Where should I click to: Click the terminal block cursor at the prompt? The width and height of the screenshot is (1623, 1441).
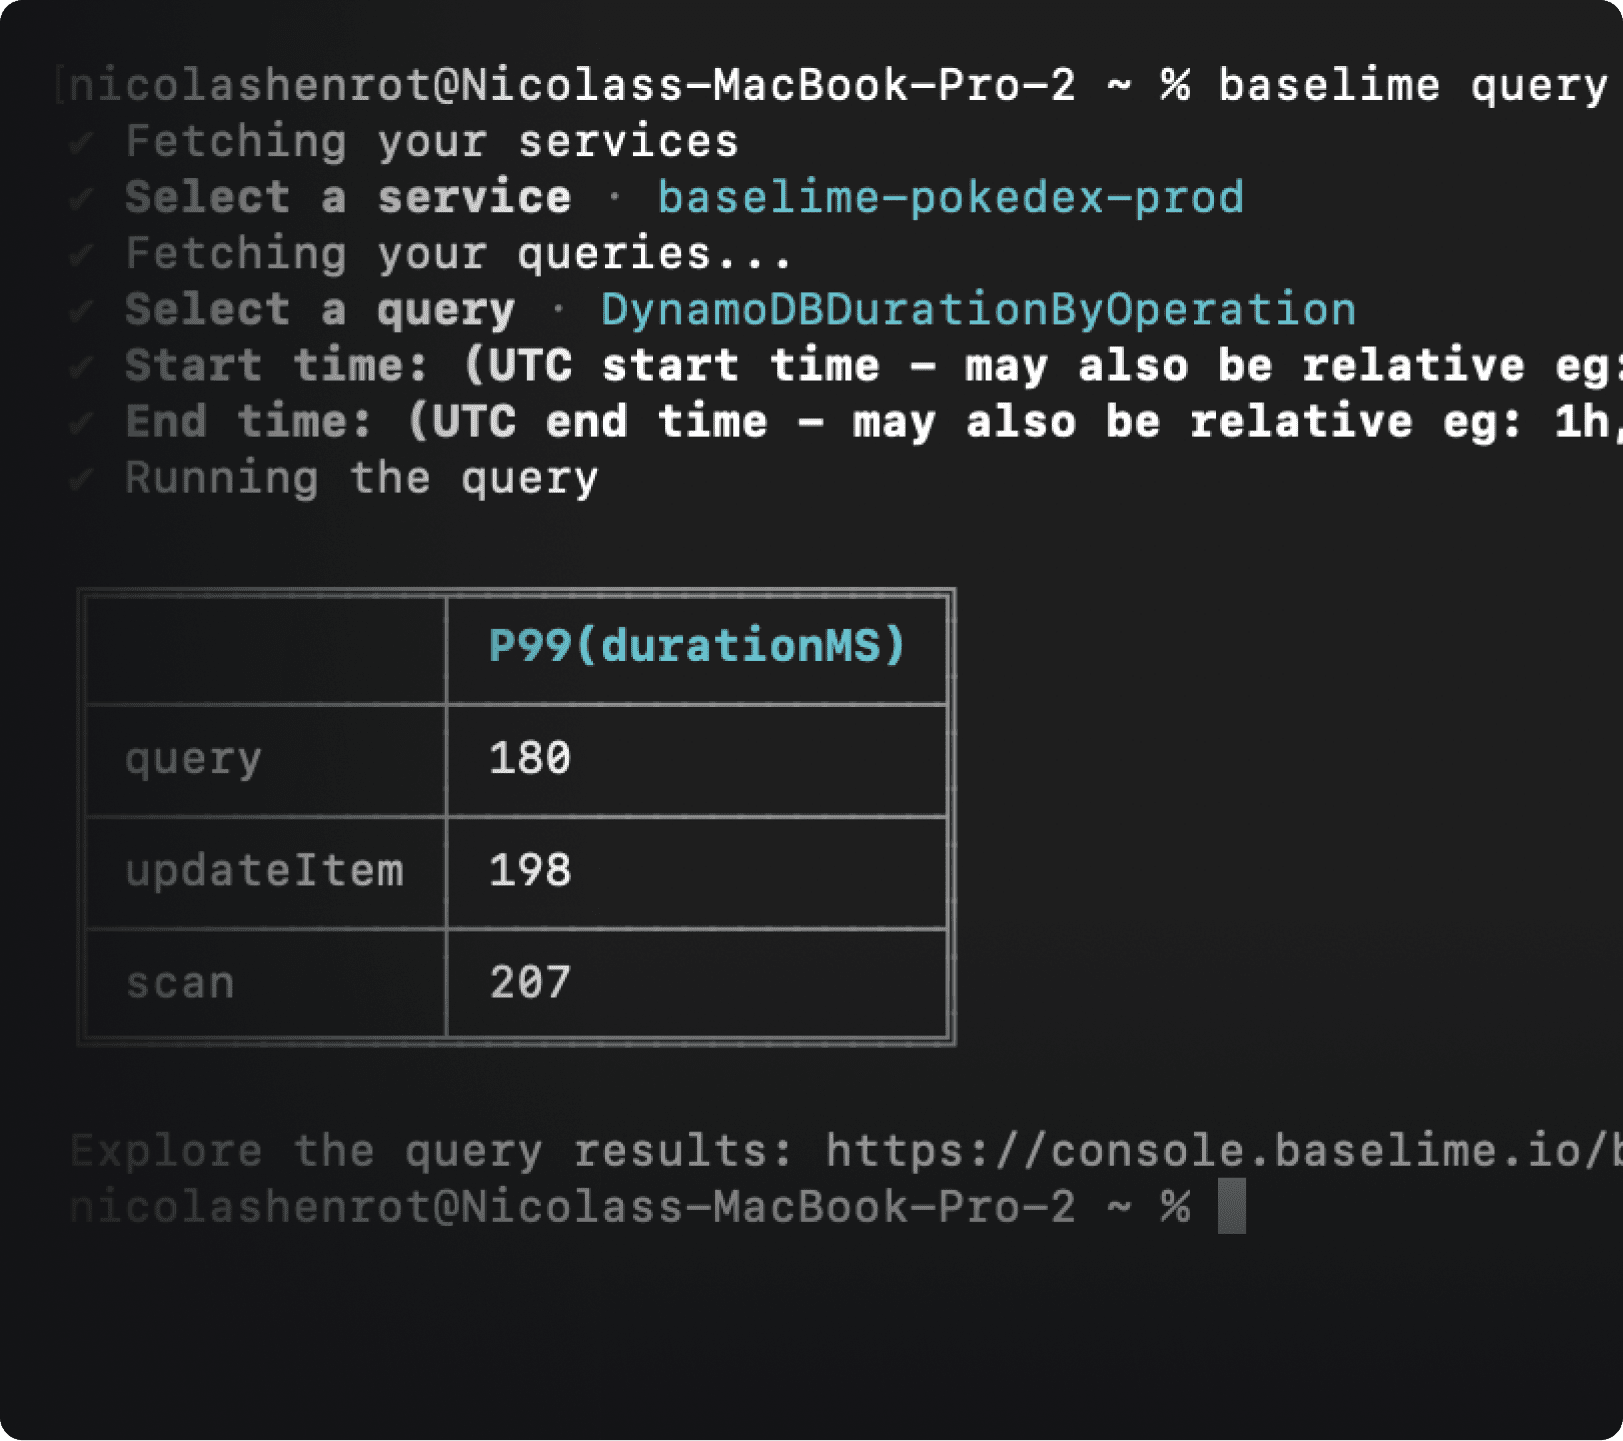[x=1232, y=1206]
